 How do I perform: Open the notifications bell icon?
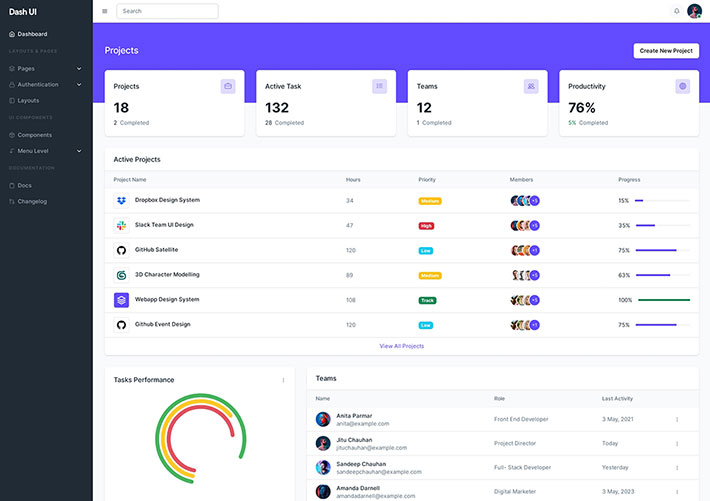click(x=676, y=11)
